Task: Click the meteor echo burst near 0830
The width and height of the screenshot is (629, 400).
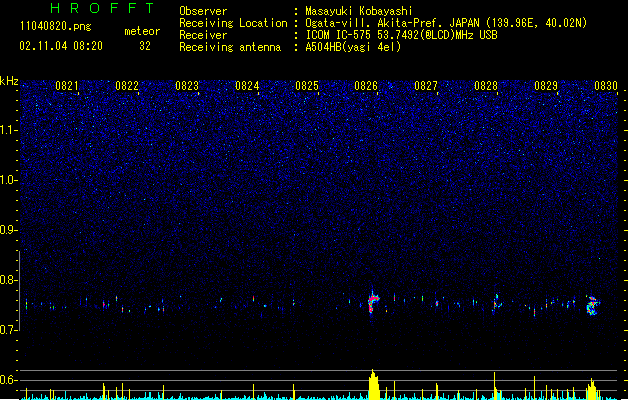Action: pos(592,306)
